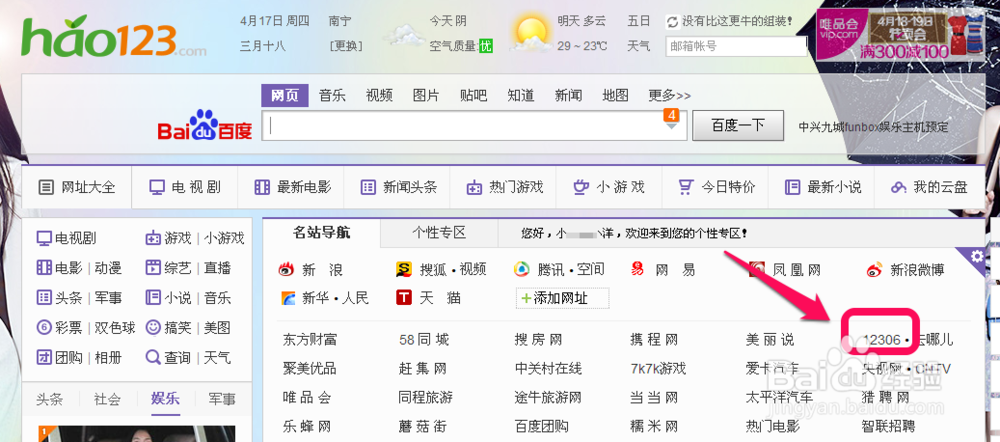
Task: Open the 当当网 link
Action: tap(654, 398)
